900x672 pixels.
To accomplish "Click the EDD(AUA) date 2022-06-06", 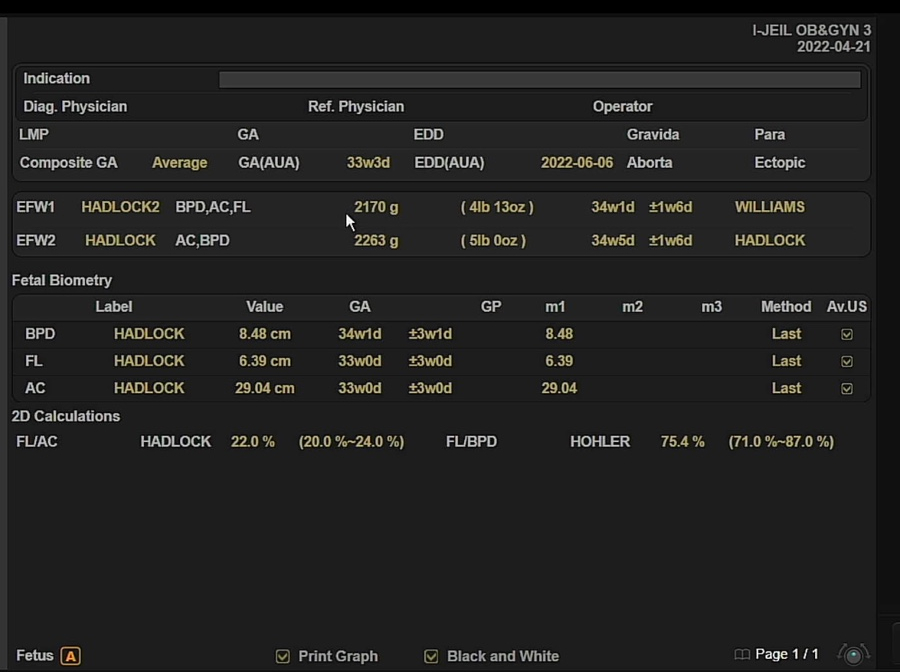I will tap(577, 163).
